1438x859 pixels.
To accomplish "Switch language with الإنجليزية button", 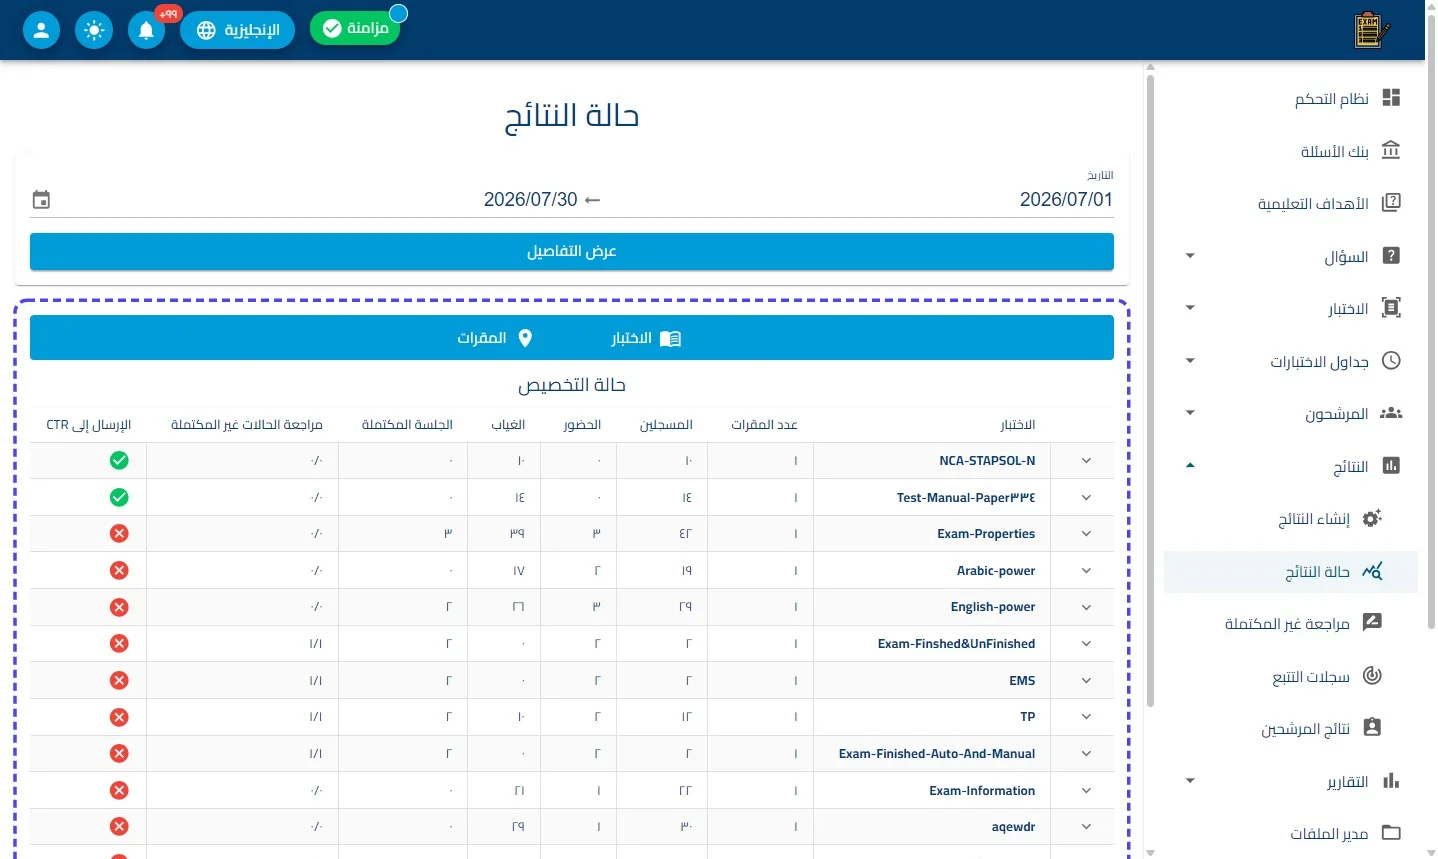I will 237,30.
